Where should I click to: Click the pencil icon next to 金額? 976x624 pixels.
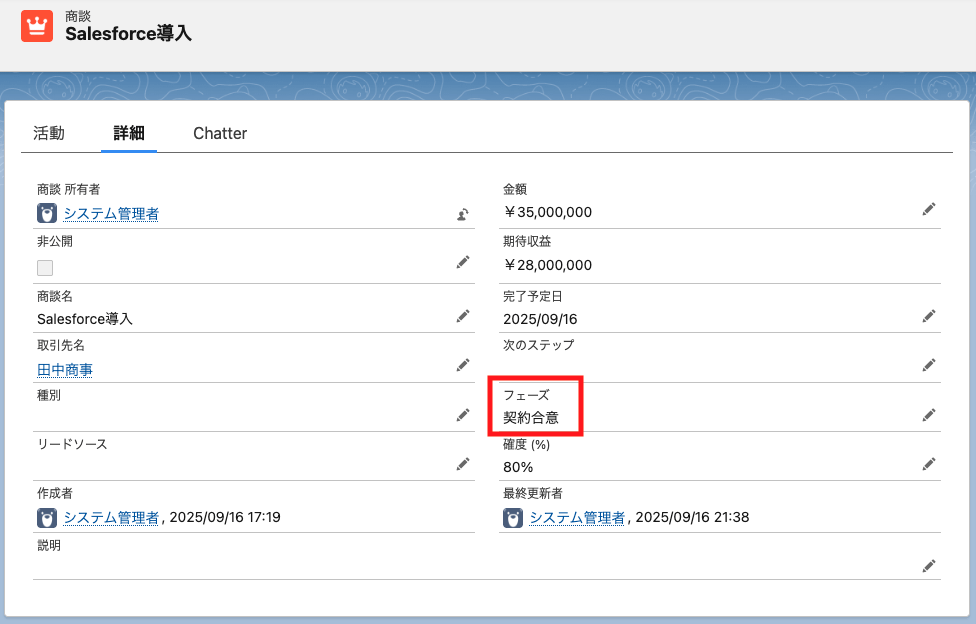pyautogui.click(x=928, y=208)
